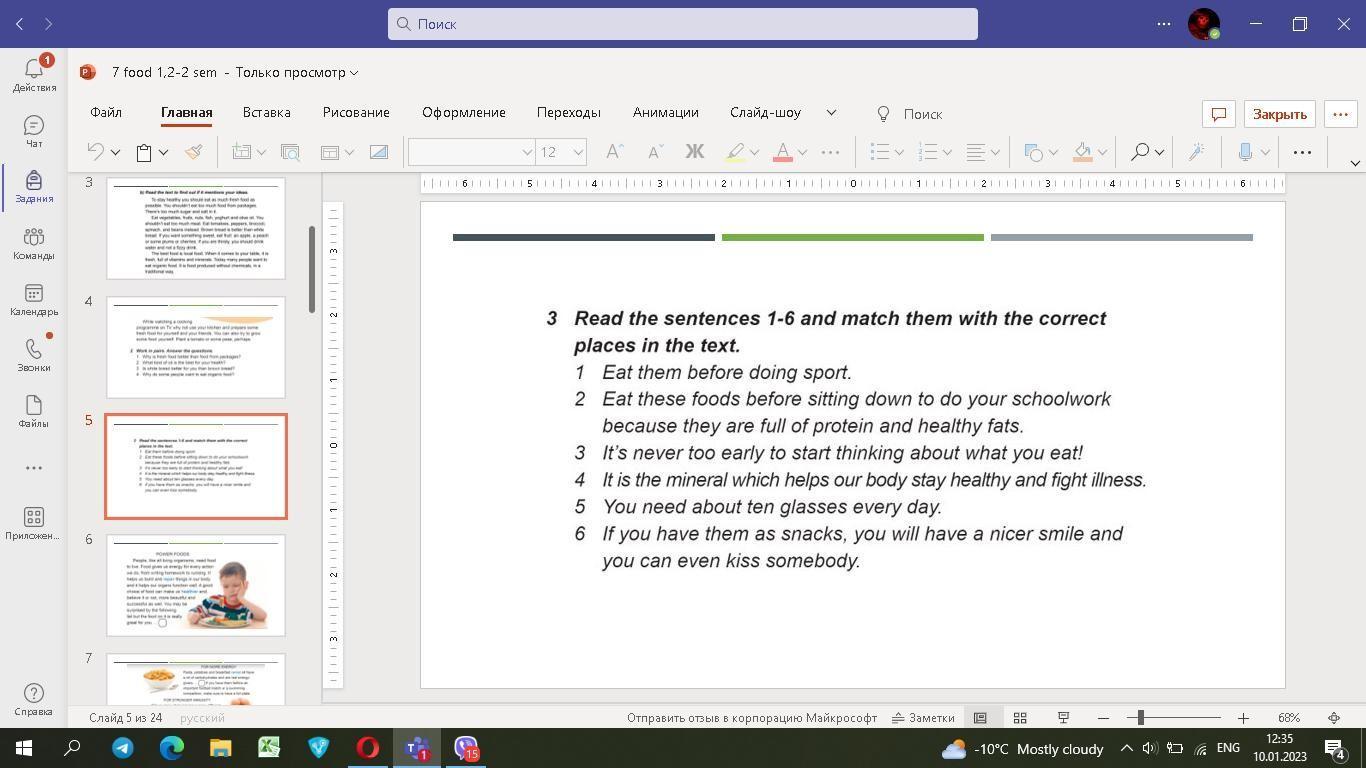1366x768 pixels.
Task: Open Файлы in the Teams sidebar
Action: coord(34,411)
